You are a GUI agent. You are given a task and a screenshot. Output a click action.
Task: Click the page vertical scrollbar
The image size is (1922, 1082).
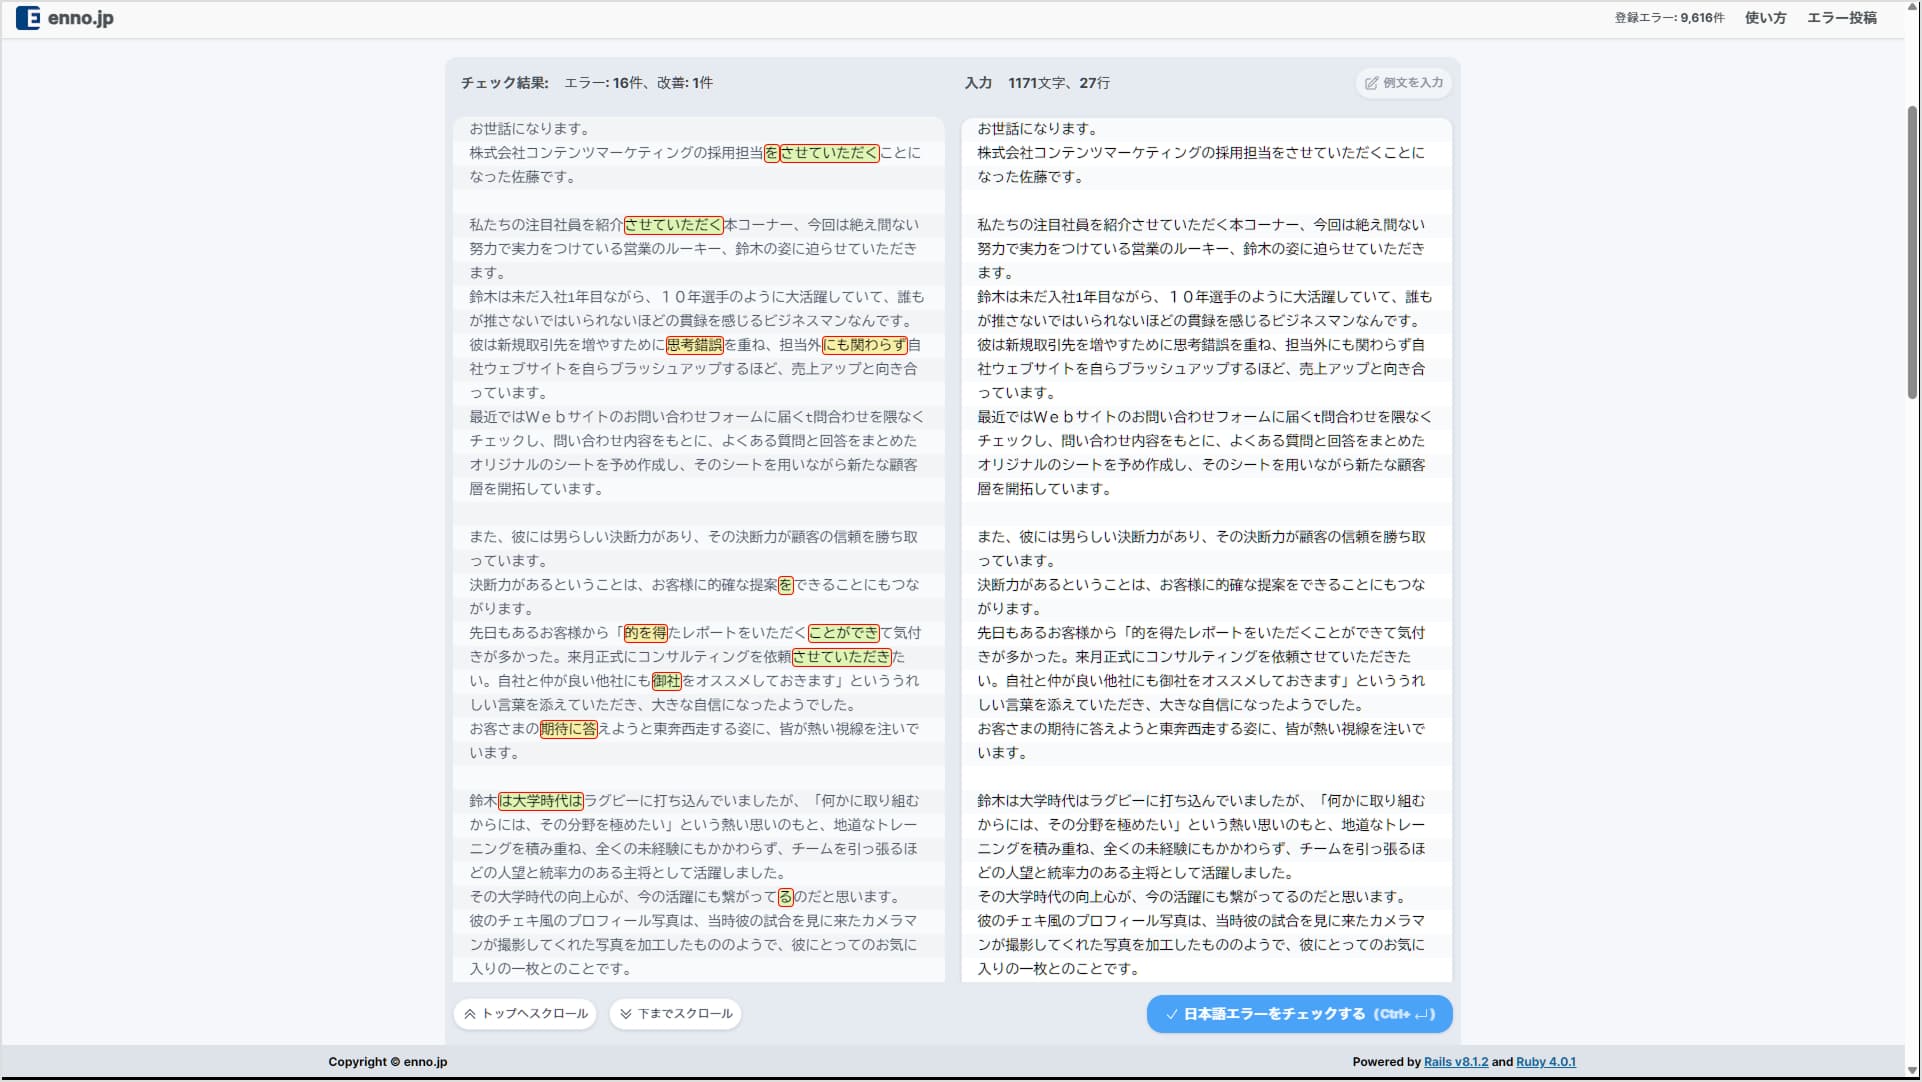1912,250
